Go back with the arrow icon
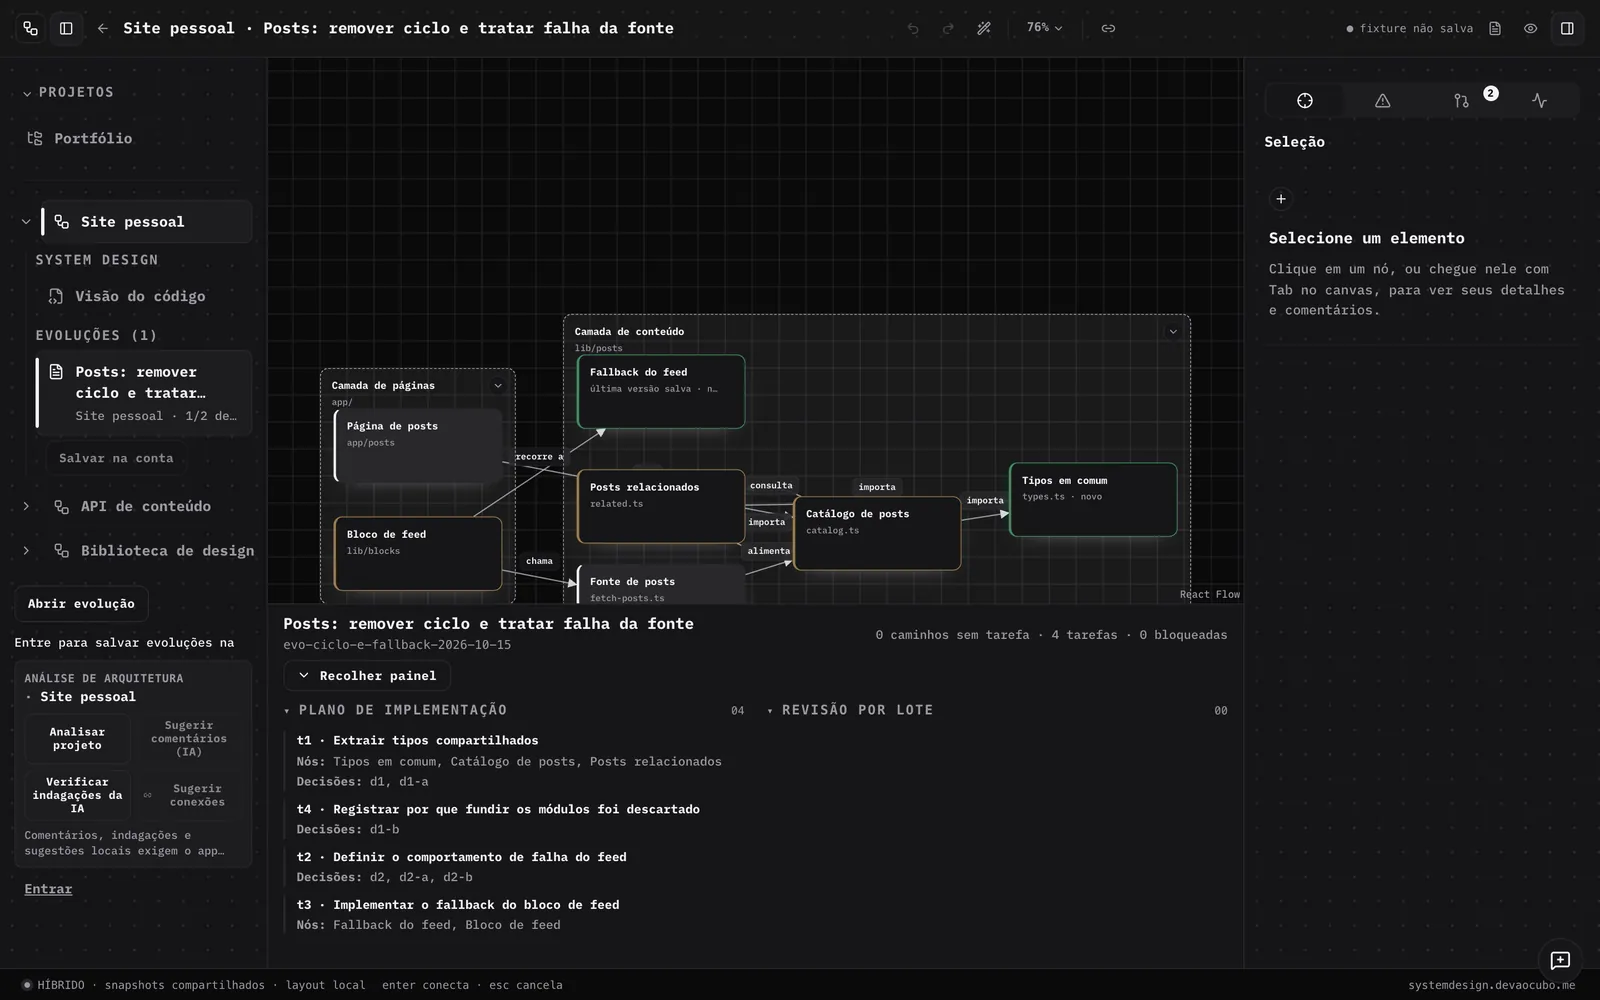1600x1000 pixels. click(102, 28)
